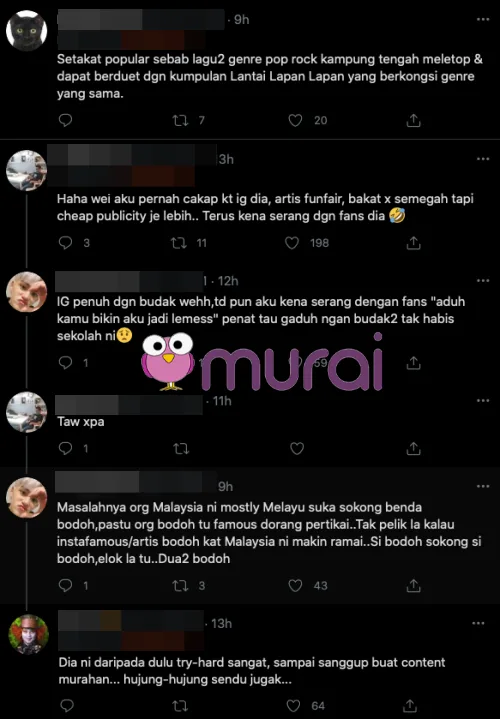Retweet the tweet showing 7 retweets
The image size is (500, 719).
click(x=180, y=121)
